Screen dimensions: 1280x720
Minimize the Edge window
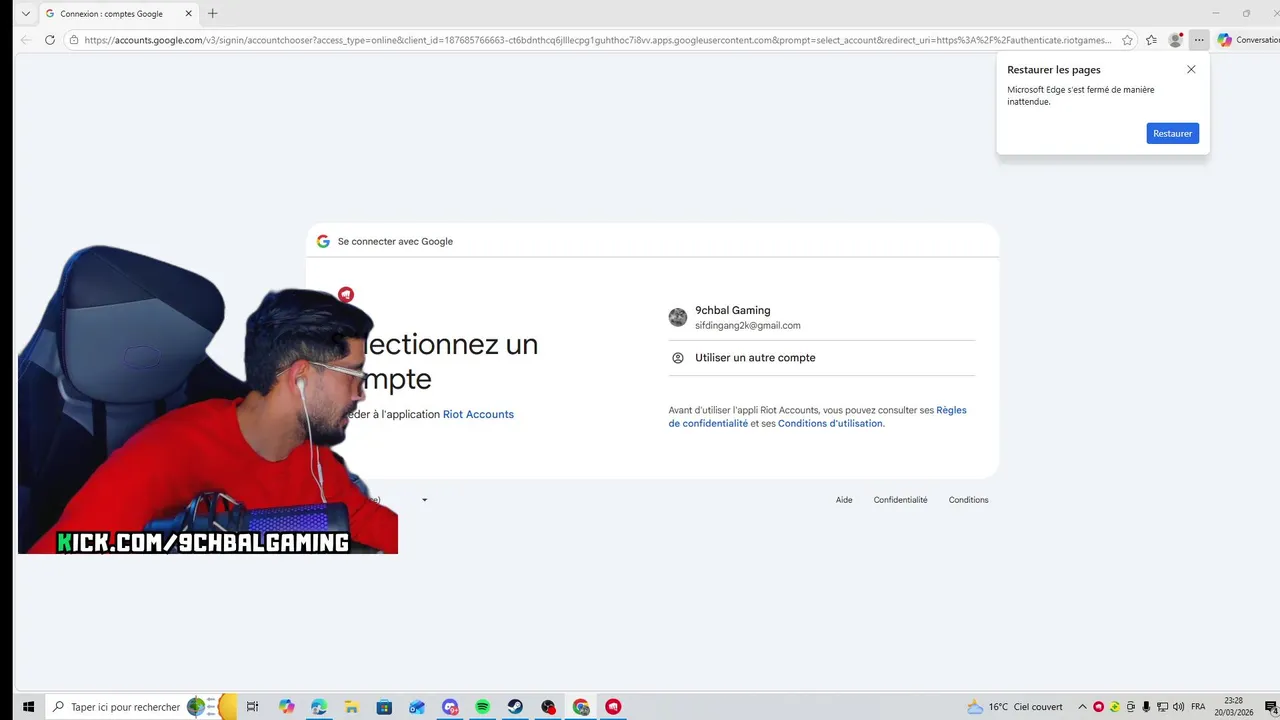click(x=1215, y=13)
